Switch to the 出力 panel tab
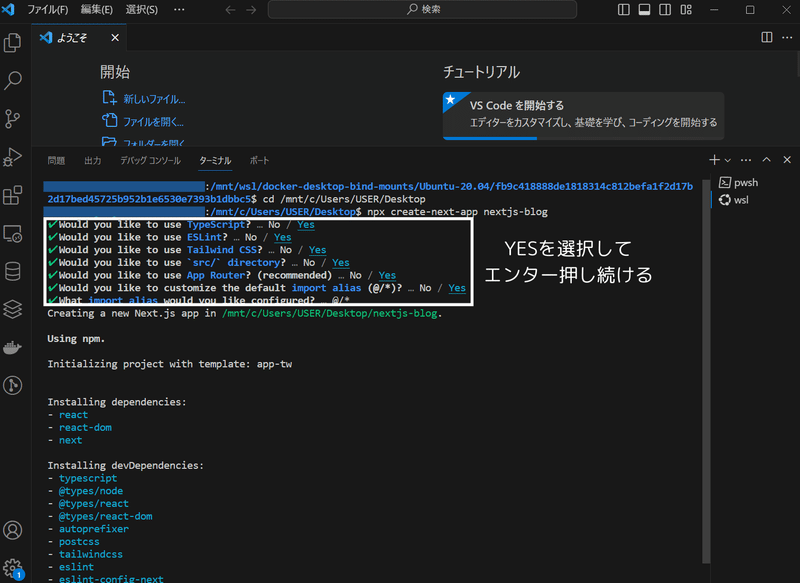The width and height of the screenshot is (800, 583). point(92,161)
